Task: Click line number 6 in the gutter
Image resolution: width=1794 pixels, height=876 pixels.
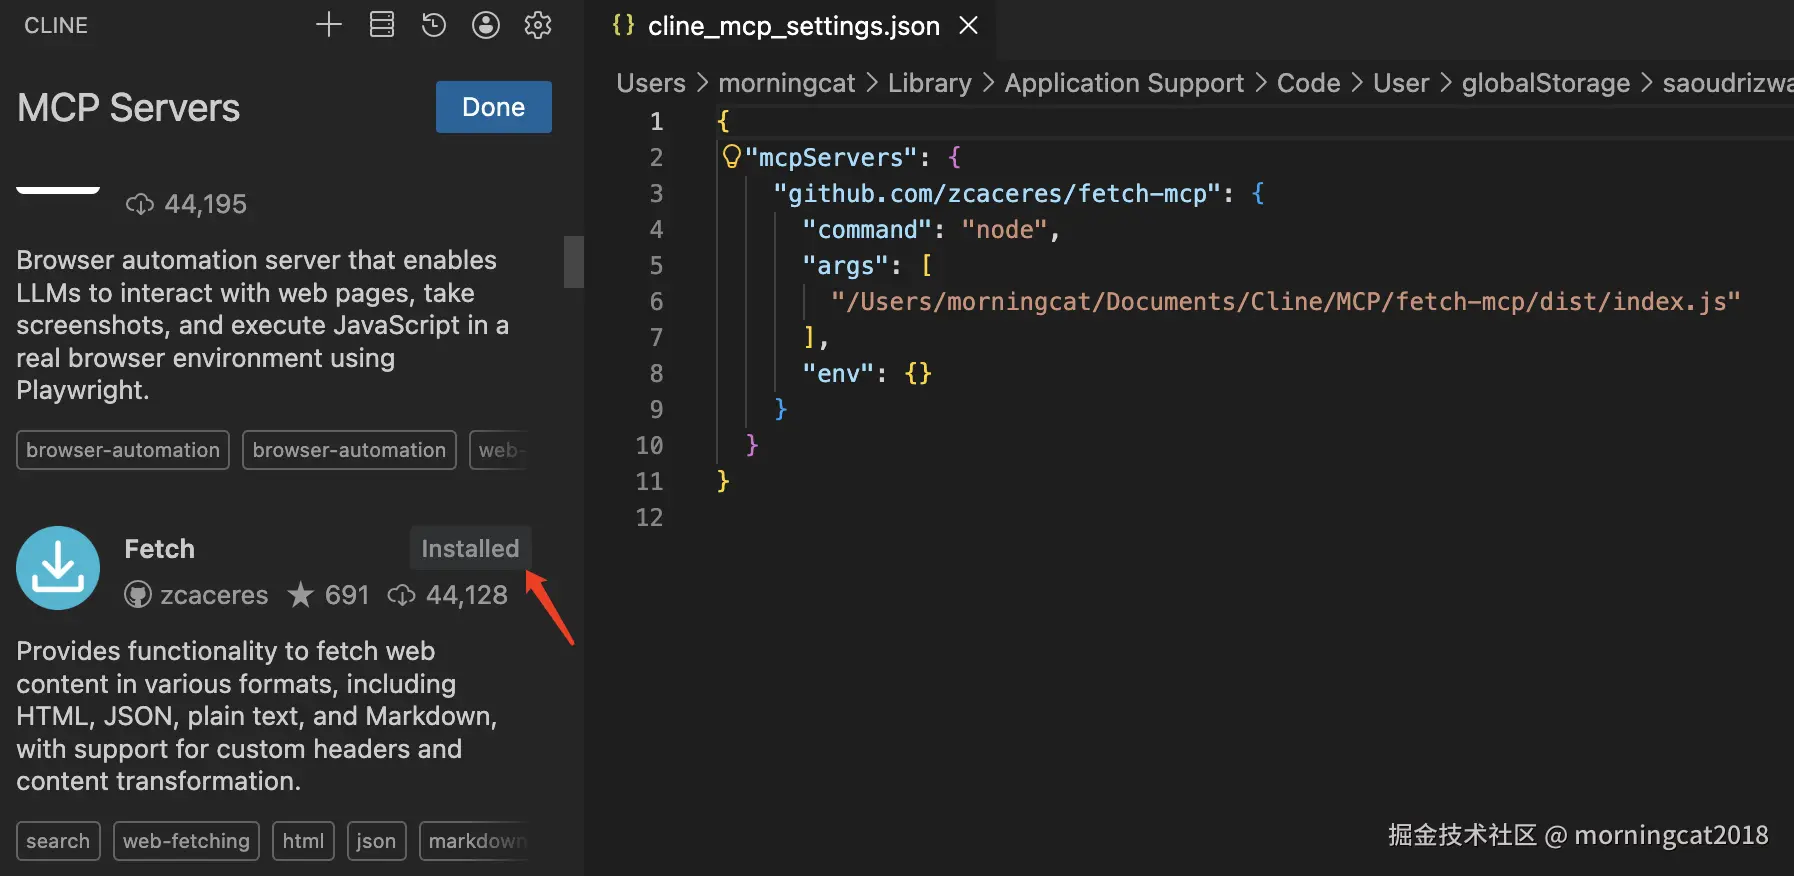Action: pos(656,302)
